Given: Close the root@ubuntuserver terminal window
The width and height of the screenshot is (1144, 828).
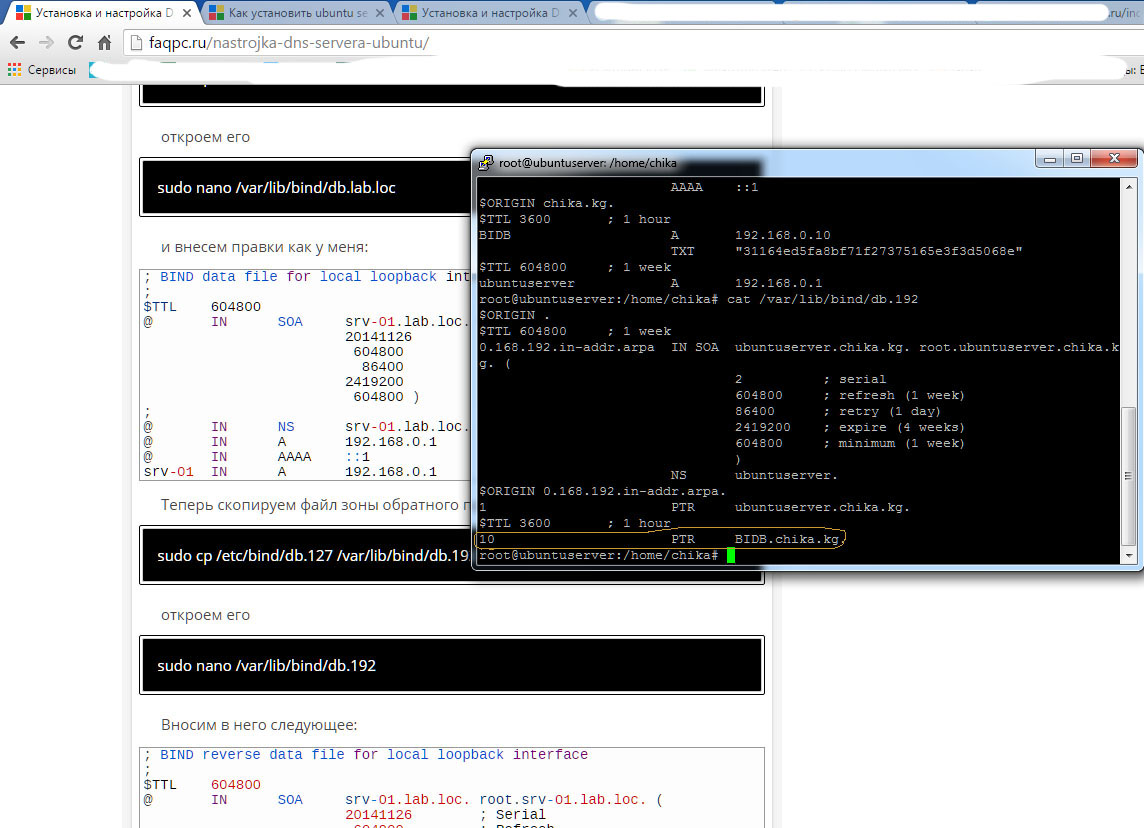Looking at the screenshot, I should click(1114, 158).
